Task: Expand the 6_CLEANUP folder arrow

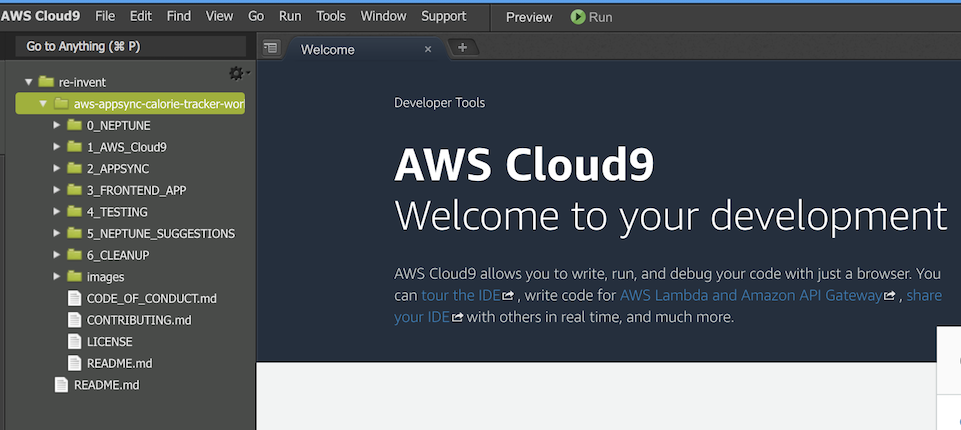Action: (x=57, y=254)
